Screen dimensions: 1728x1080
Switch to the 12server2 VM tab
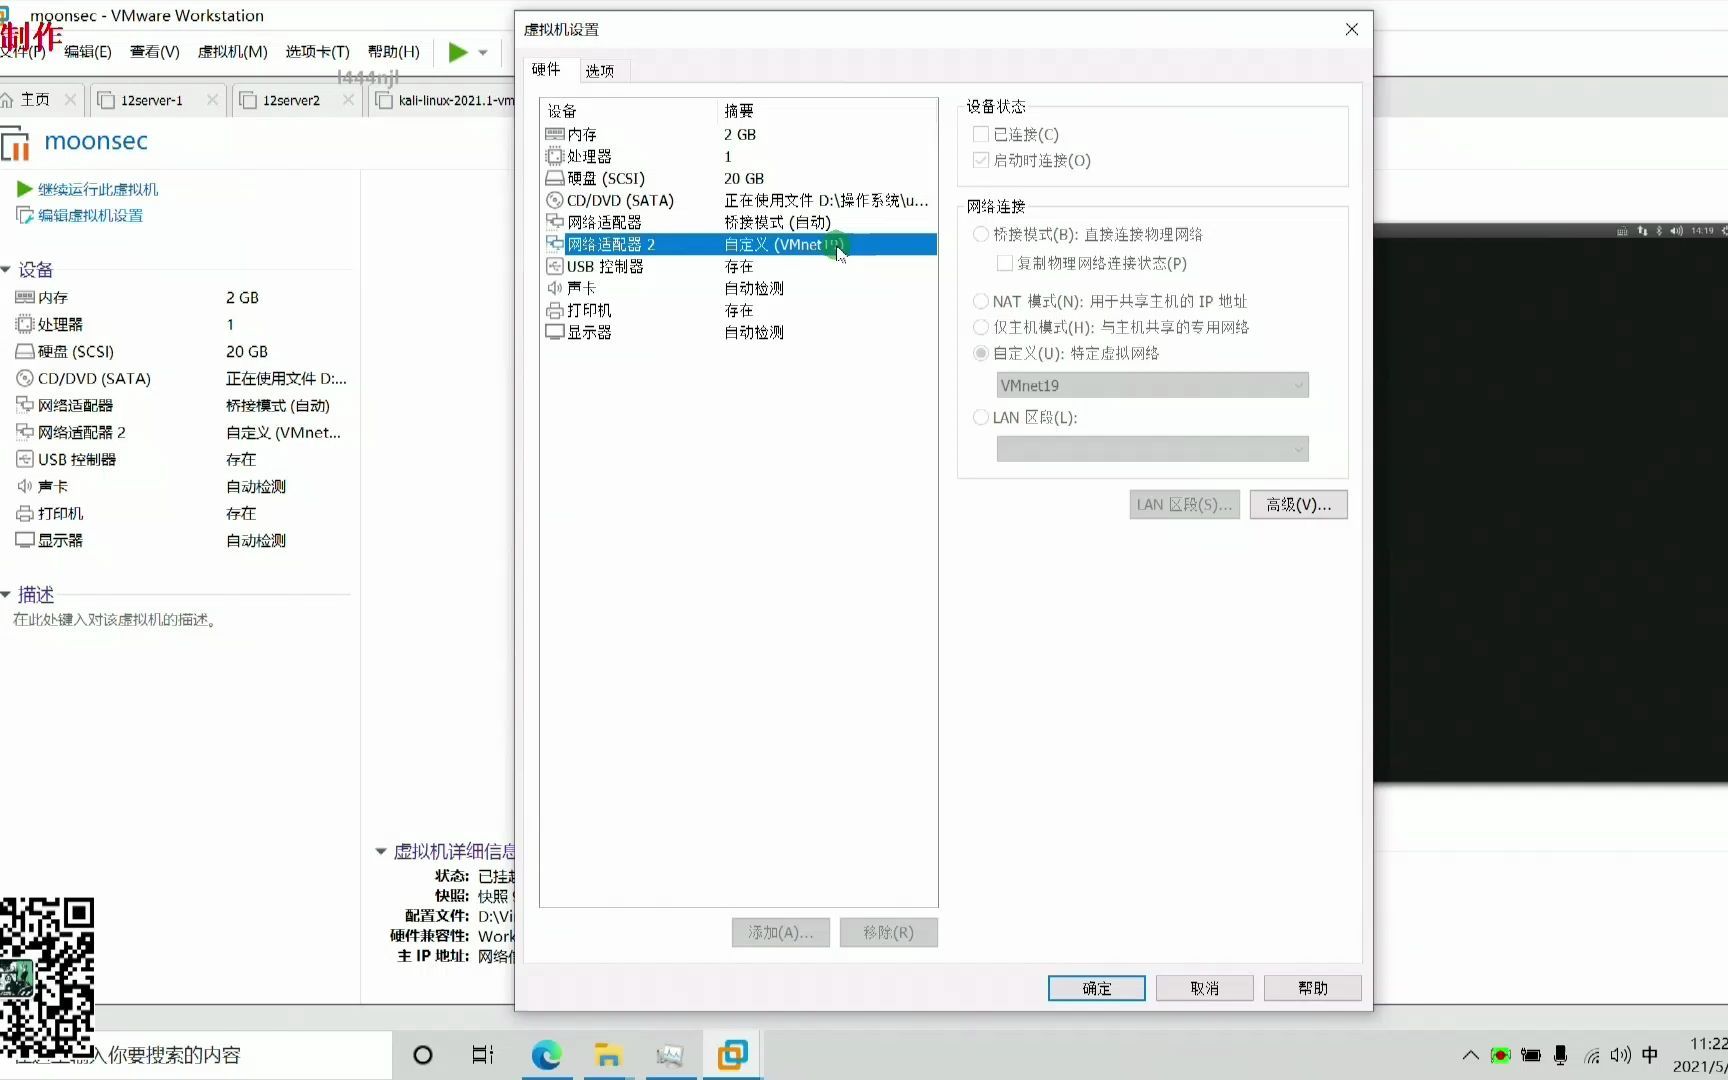[x=291, y=100]
